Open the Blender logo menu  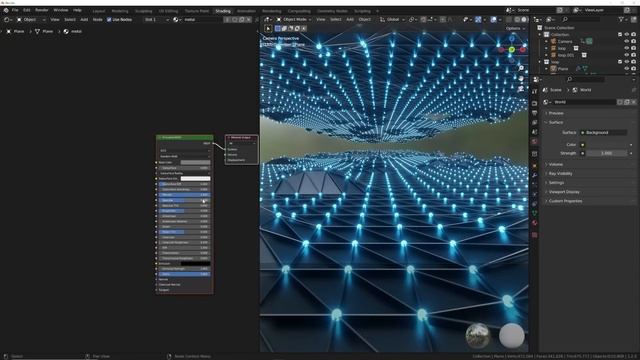pyautogui.click(x=6, y=10)
